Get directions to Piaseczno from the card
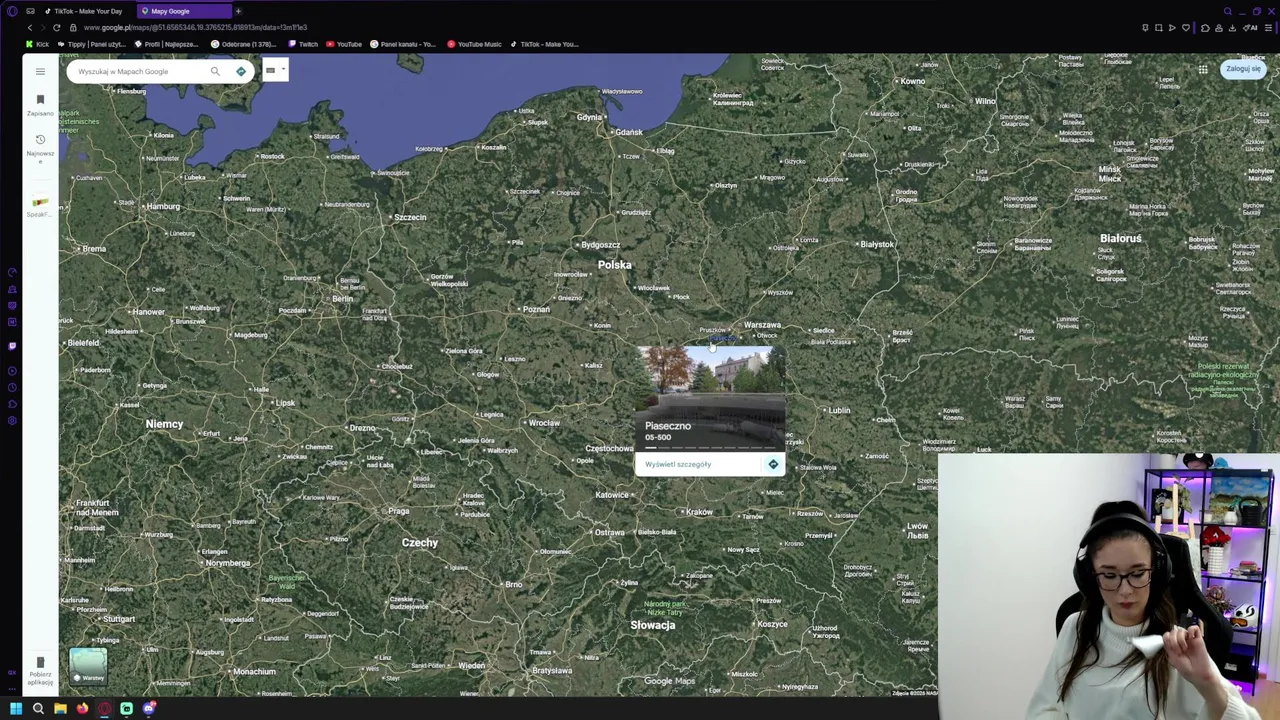The image size is (1280, 720). pos(773,464)
